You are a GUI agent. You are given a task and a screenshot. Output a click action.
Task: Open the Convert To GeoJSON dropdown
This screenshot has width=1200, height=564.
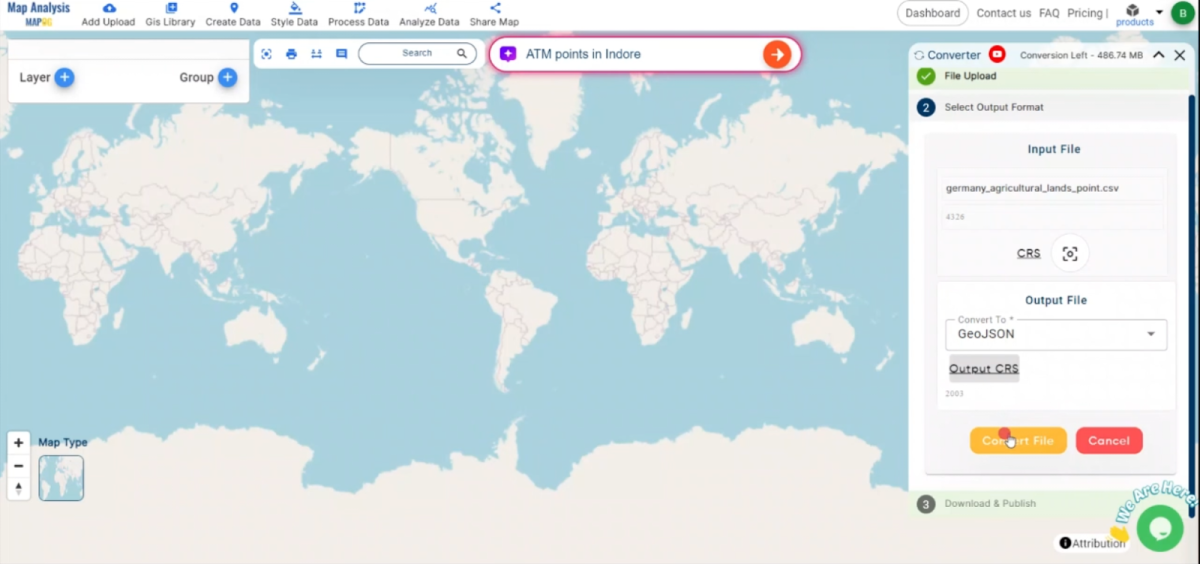pos(1056,334)
